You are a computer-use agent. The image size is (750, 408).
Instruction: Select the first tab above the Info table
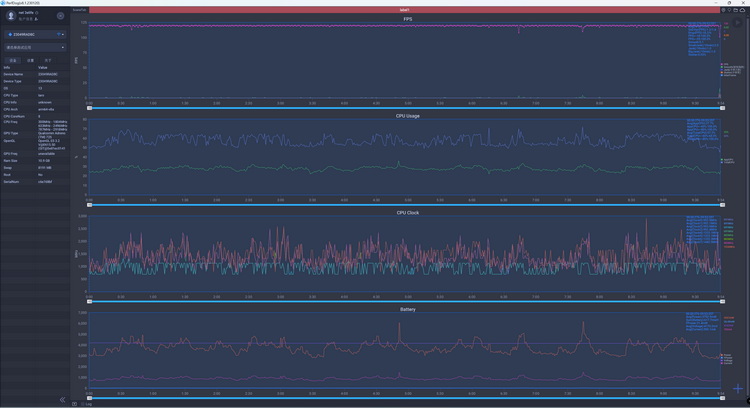click(x=13, y=60)
